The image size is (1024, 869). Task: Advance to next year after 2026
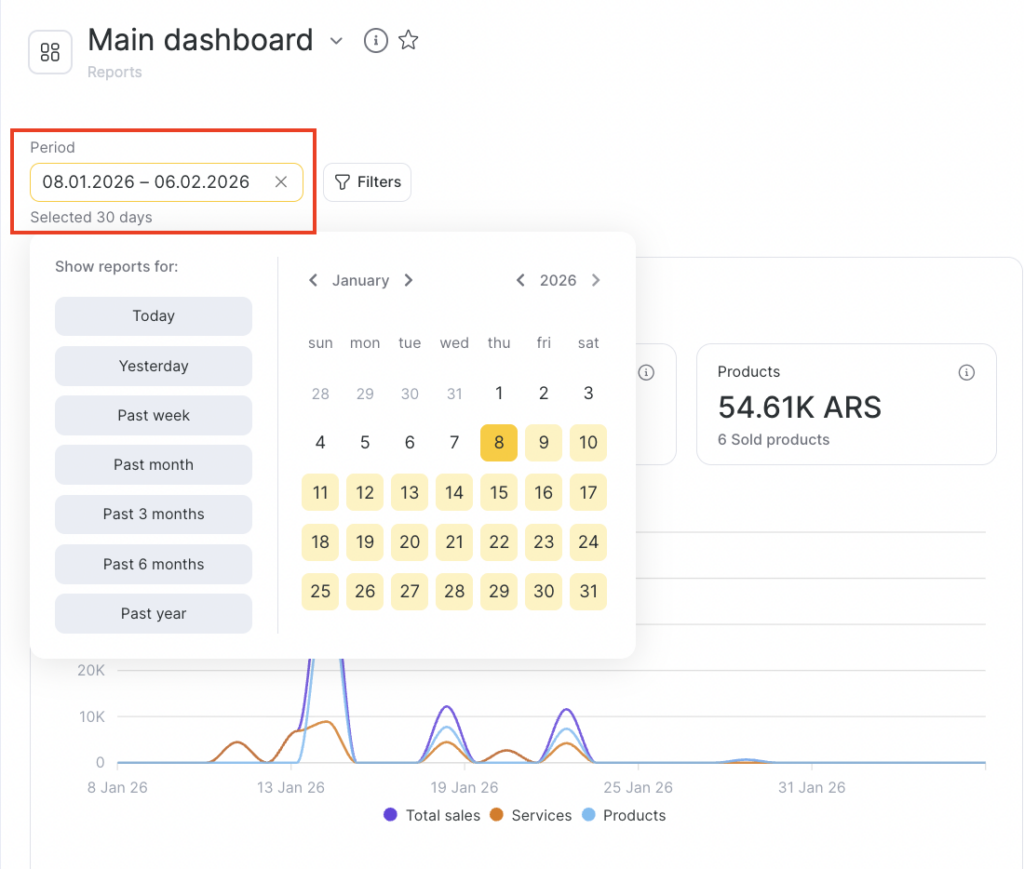596,280
